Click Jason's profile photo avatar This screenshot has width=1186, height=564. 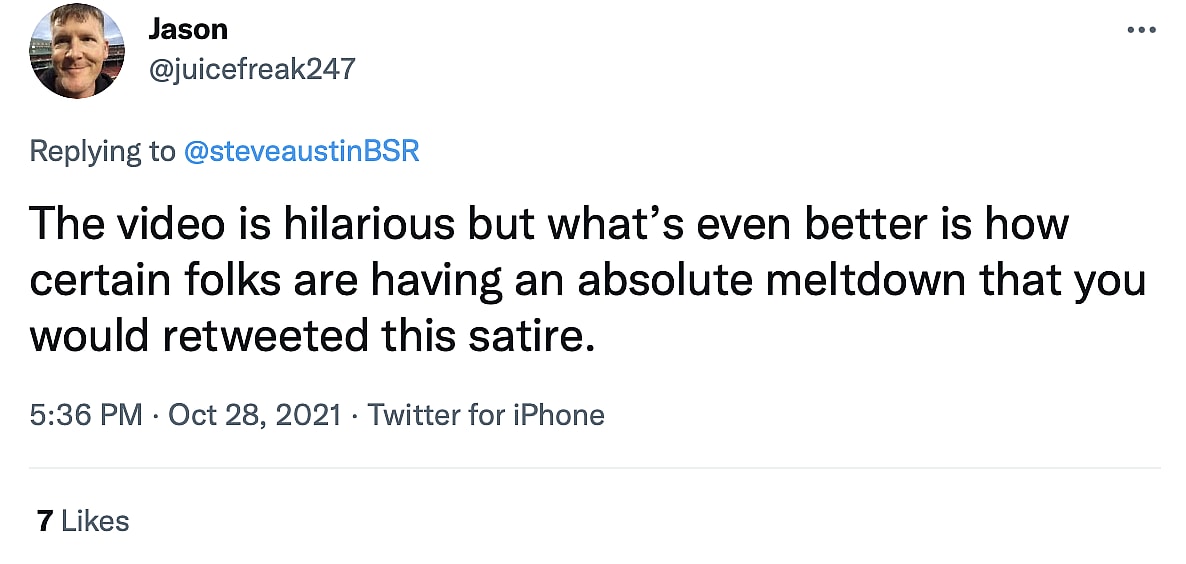[x=77, y=50]
